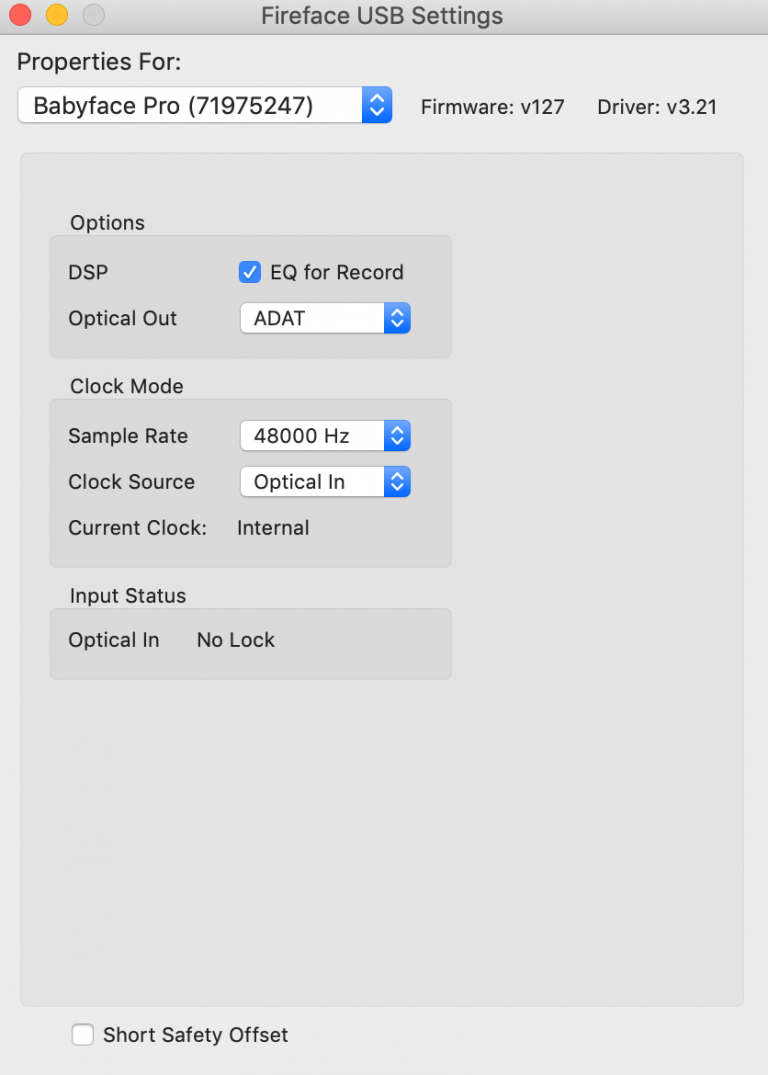Click the Firmware v127 label

[x=492, y=107]
